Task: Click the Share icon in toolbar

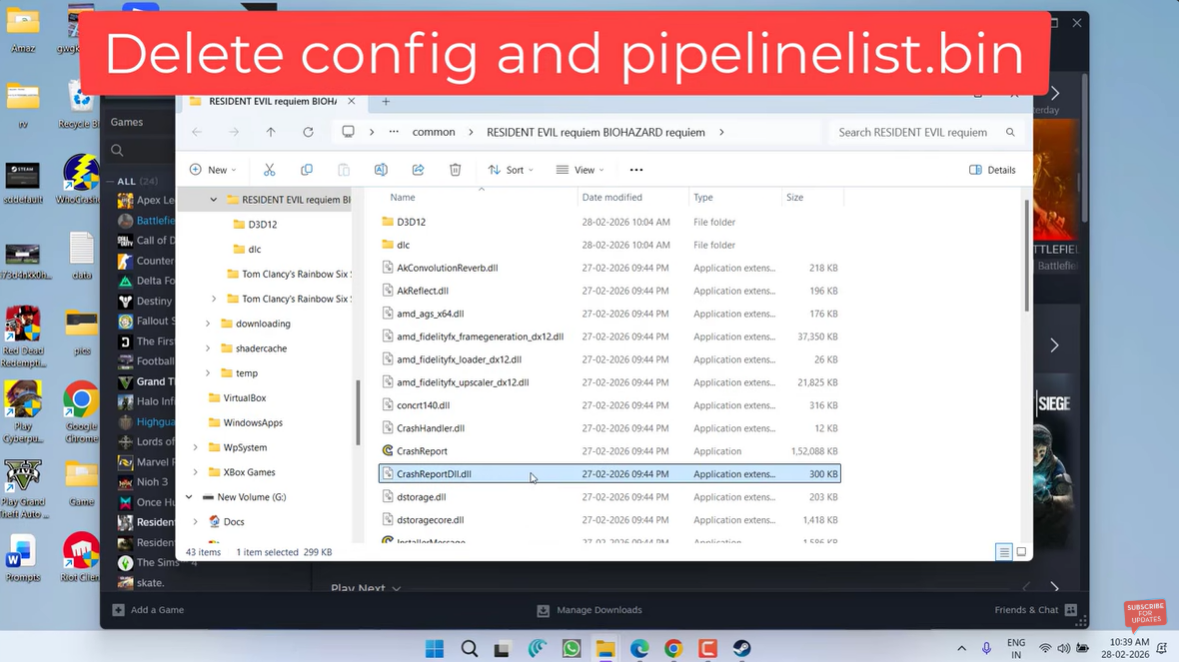Action: (x=418, y=170)
